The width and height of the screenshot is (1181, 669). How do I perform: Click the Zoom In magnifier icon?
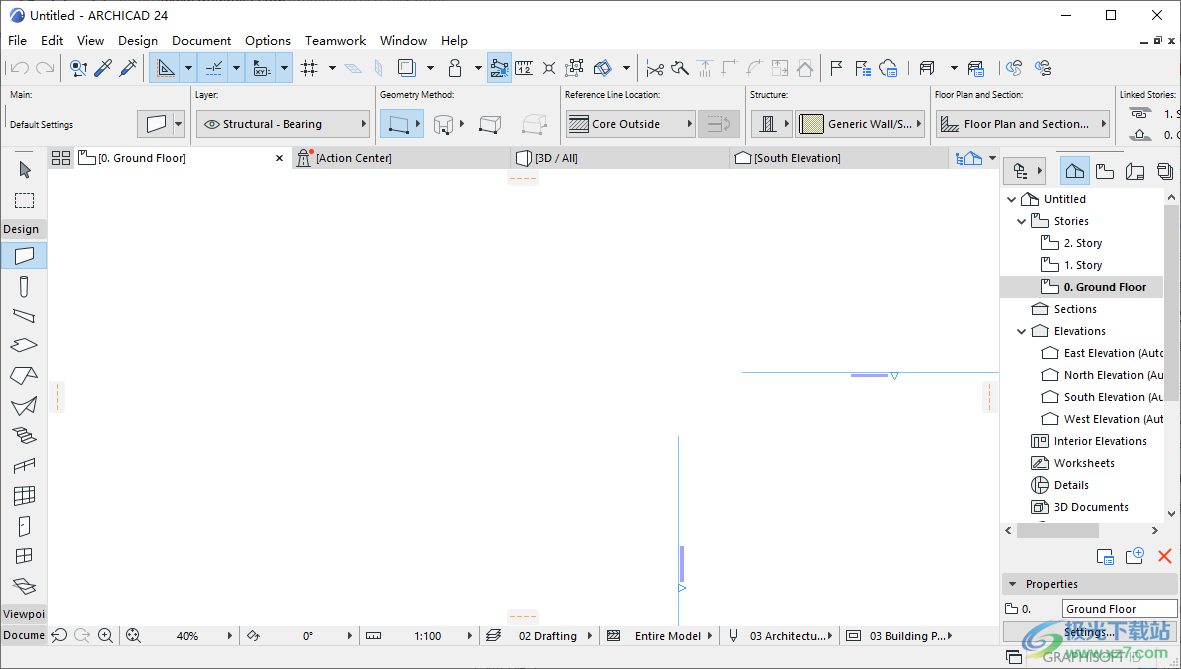pyautogui.click(x=105, y=636)
